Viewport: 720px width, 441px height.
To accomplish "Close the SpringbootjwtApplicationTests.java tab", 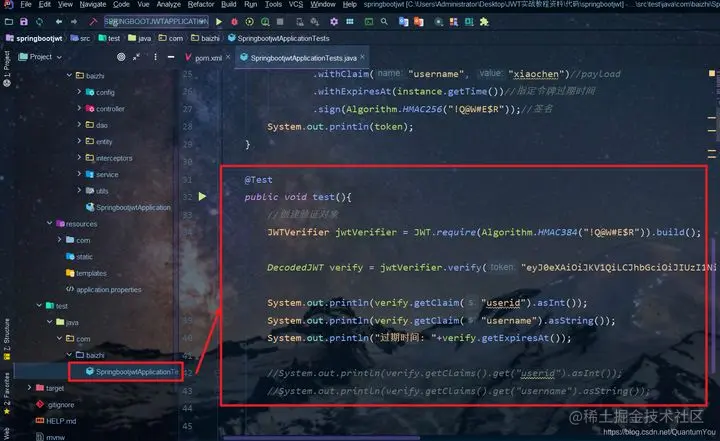I will pyautogui.click(x=363, y=57).
